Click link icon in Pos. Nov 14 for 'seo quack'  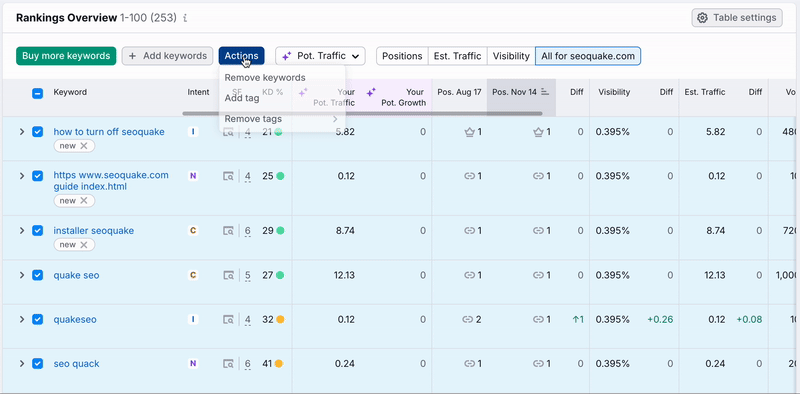click(538, 364)
